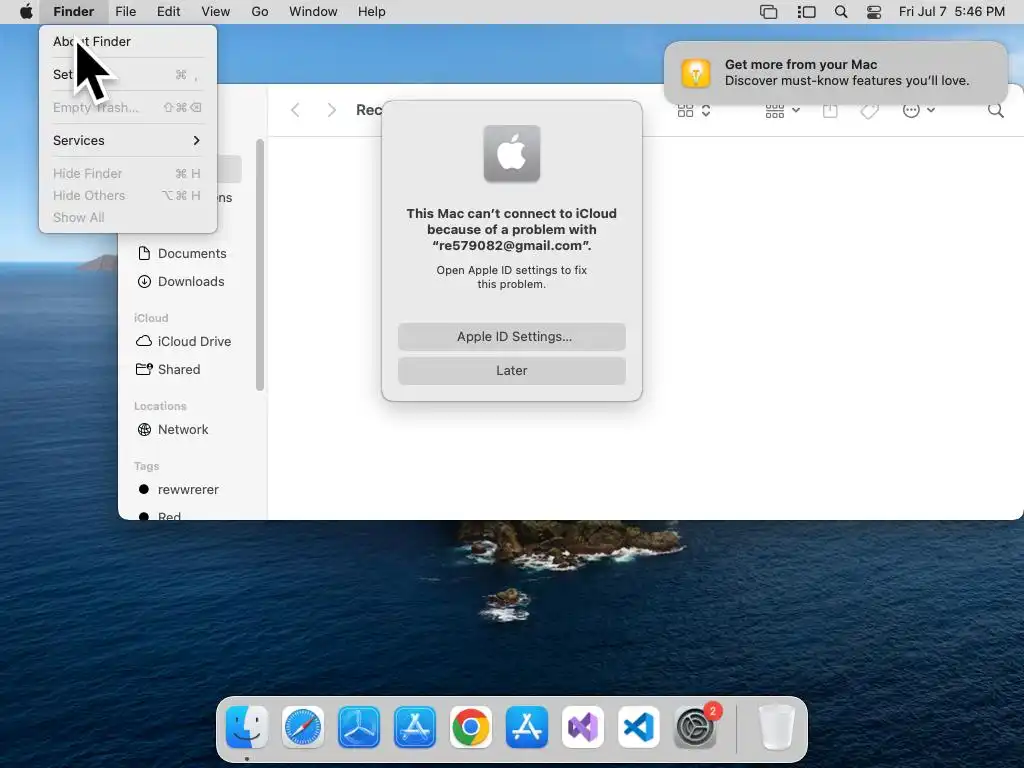
Task: Open the Finder Action ellipsis menu
Action: tap(918, 110)
